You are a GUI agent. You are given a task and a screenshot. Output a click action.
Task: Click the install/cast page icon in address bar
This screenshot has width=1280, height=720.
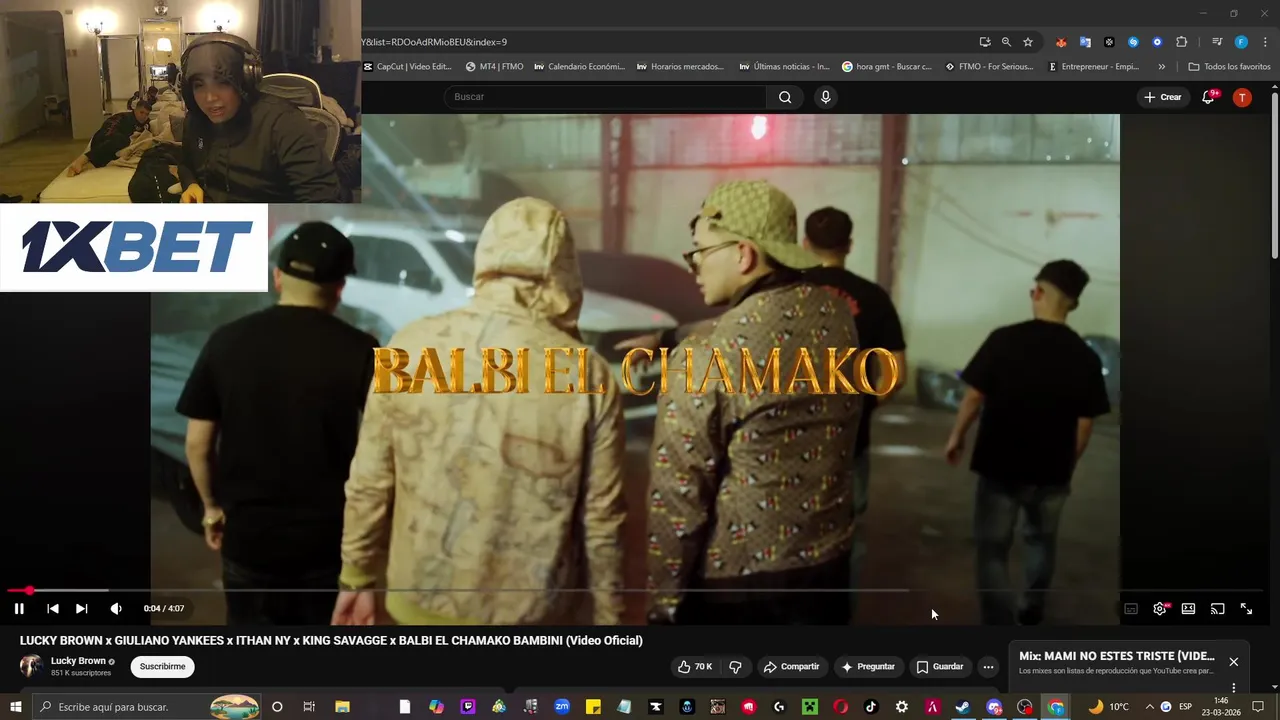point(985,42)
